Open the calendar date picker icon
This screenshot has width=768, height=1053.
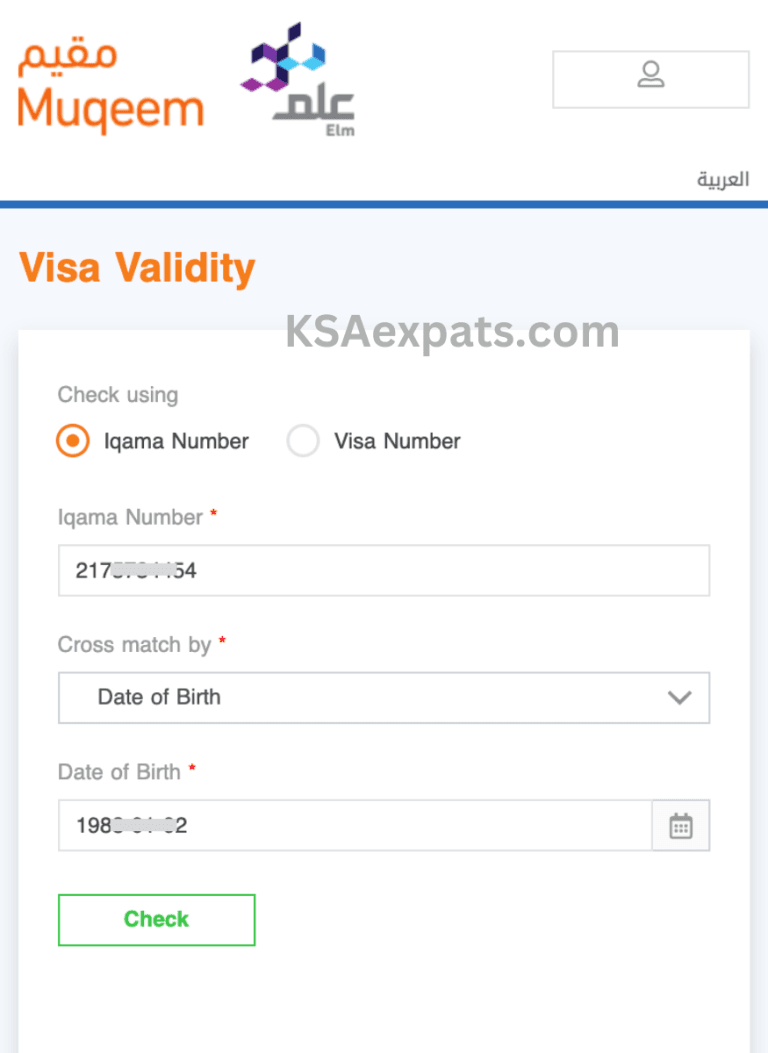680,825
